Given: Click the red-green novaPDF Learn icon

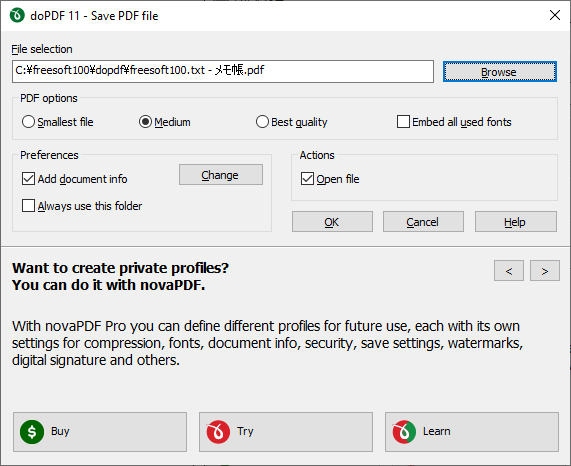Looking at the screenshot, I should point(404,432).
